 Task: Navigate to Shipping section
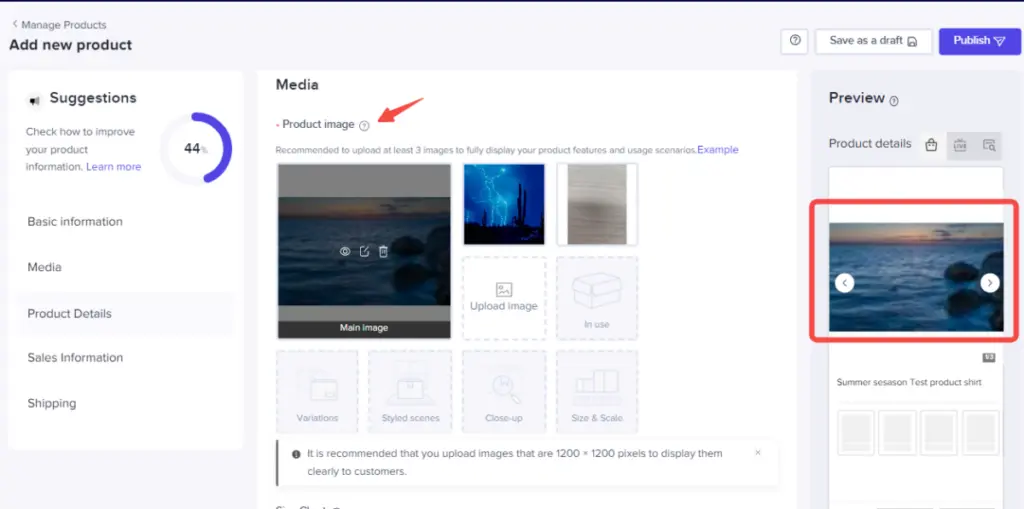click(52, 404)
